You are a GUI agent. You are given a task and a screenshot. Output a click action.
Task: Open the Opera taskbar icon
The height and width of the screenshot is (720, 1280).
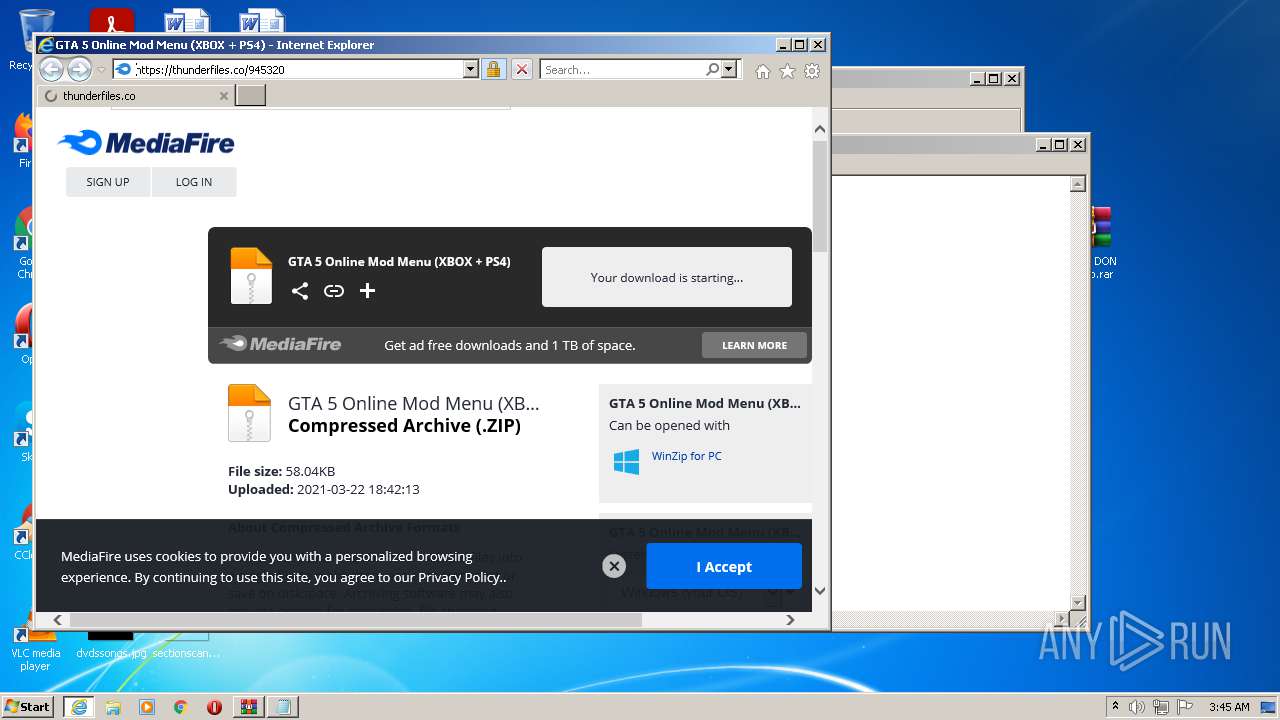pos(214,706)
